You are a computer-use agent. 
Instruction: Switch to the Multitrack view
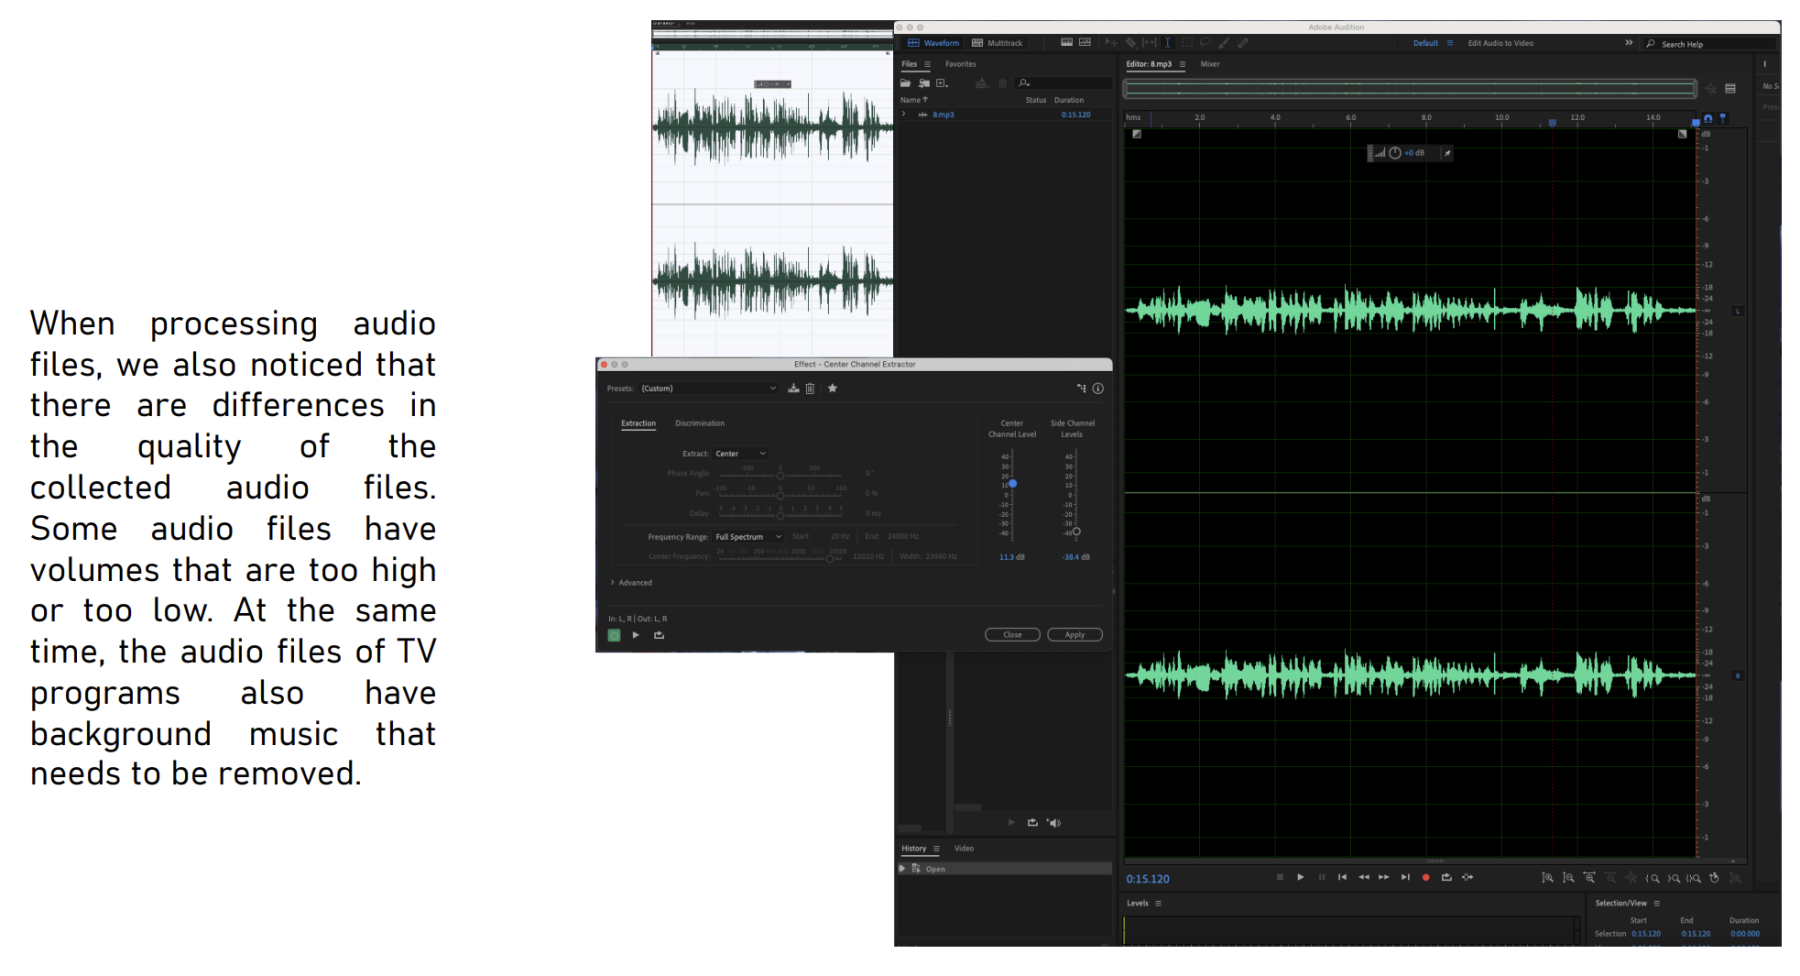(998, 43)
